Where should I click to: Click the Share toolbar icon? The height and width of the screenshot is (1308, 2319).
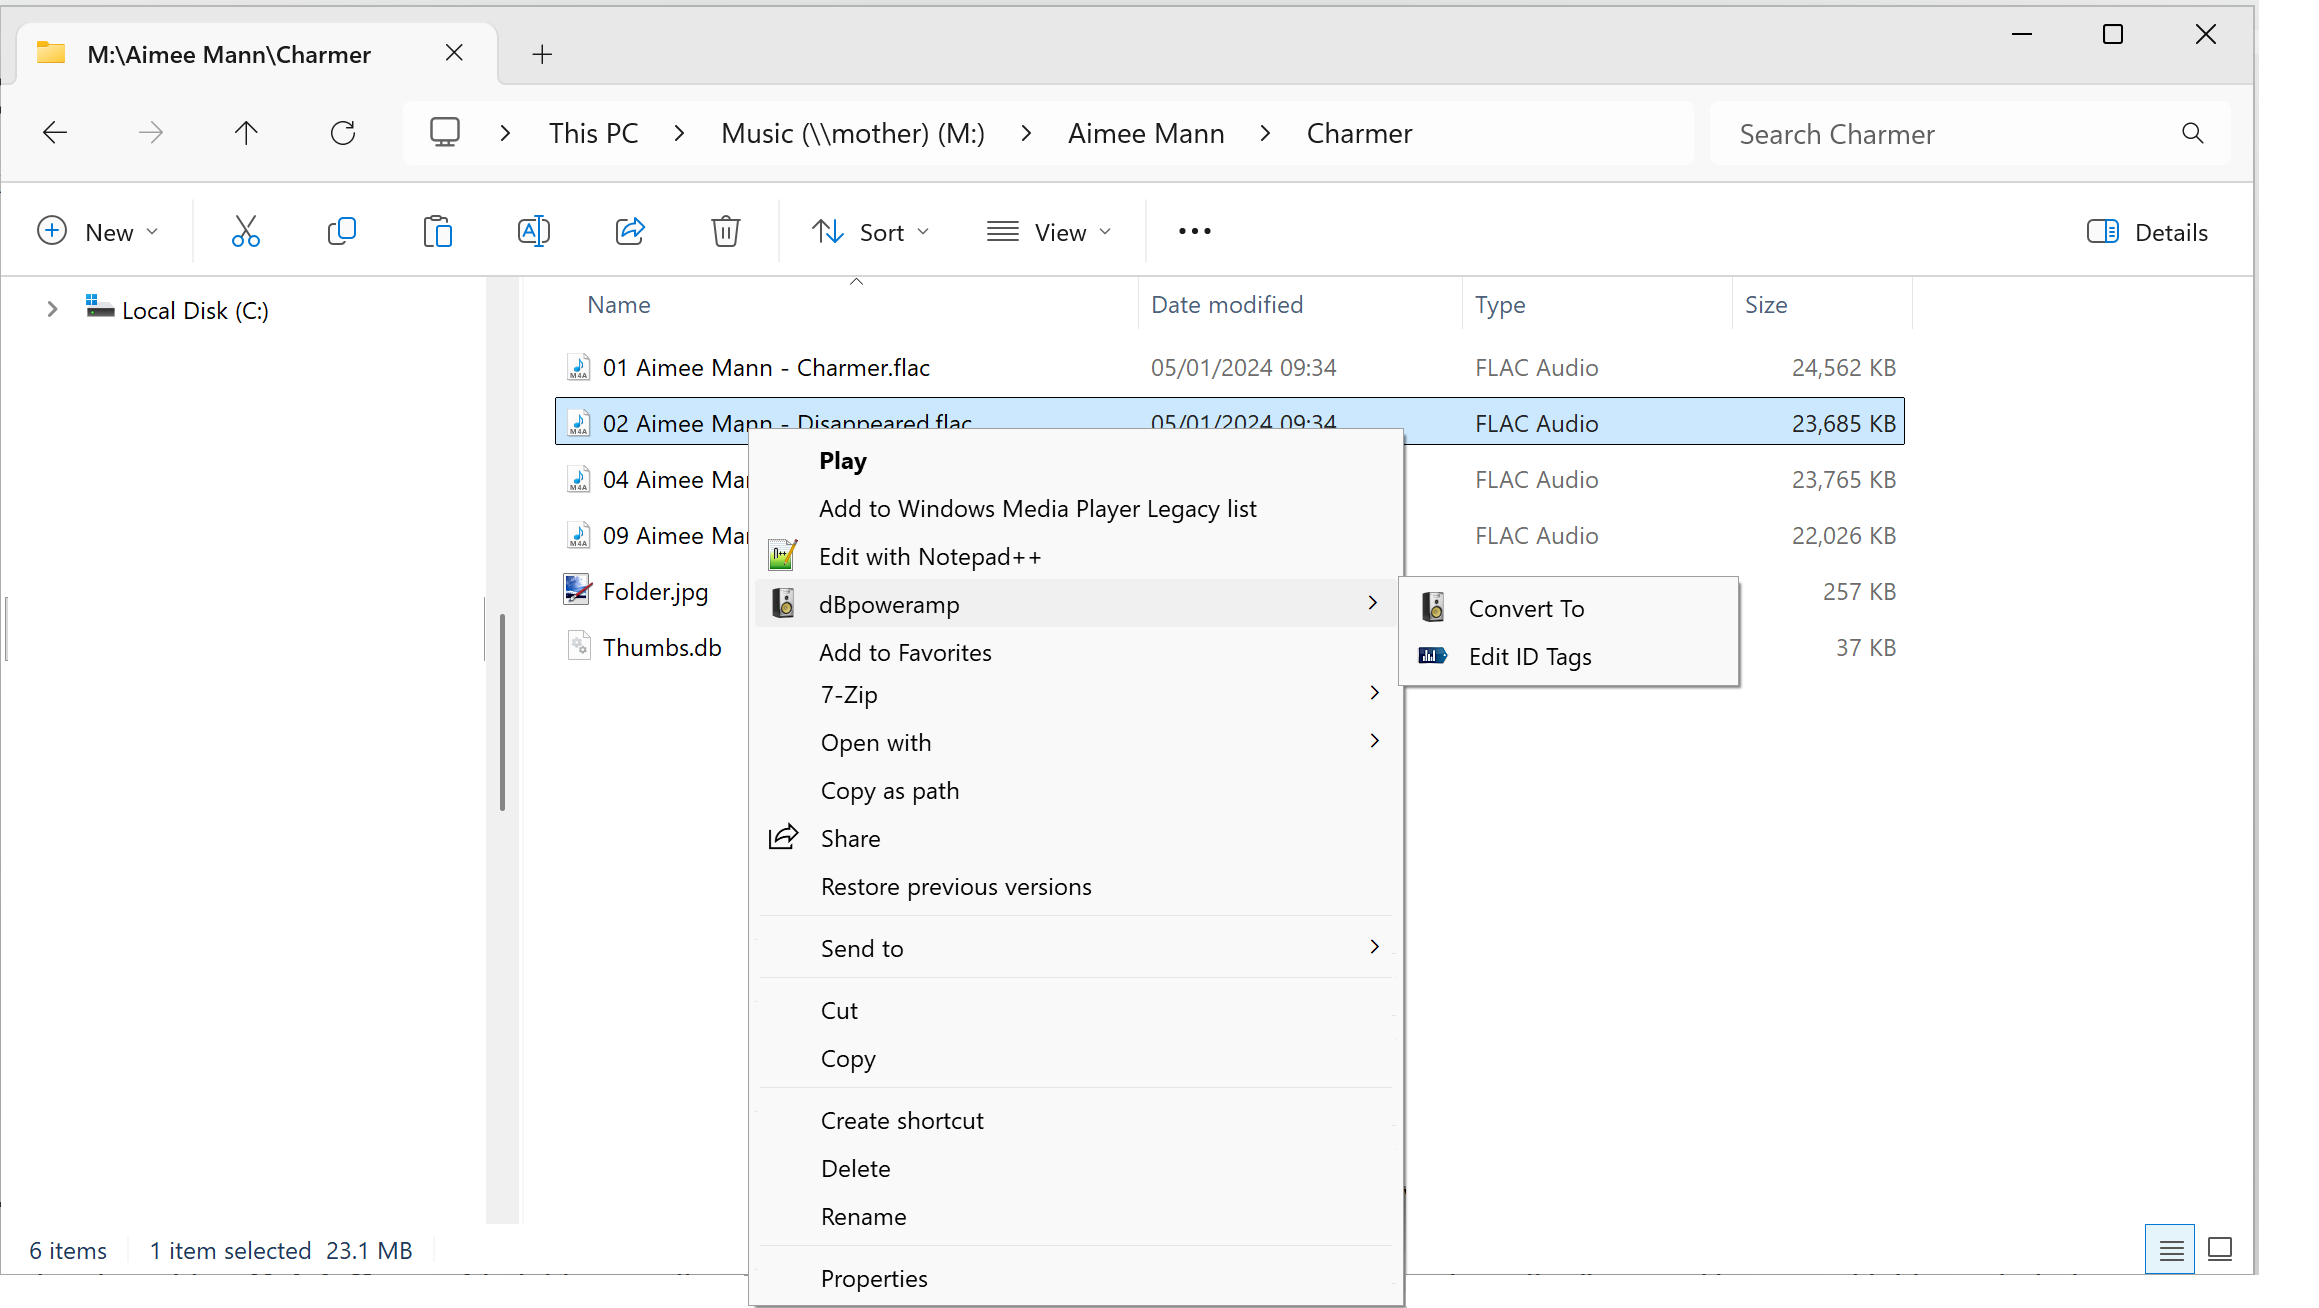pyautogui.click(x=630, y=232)
